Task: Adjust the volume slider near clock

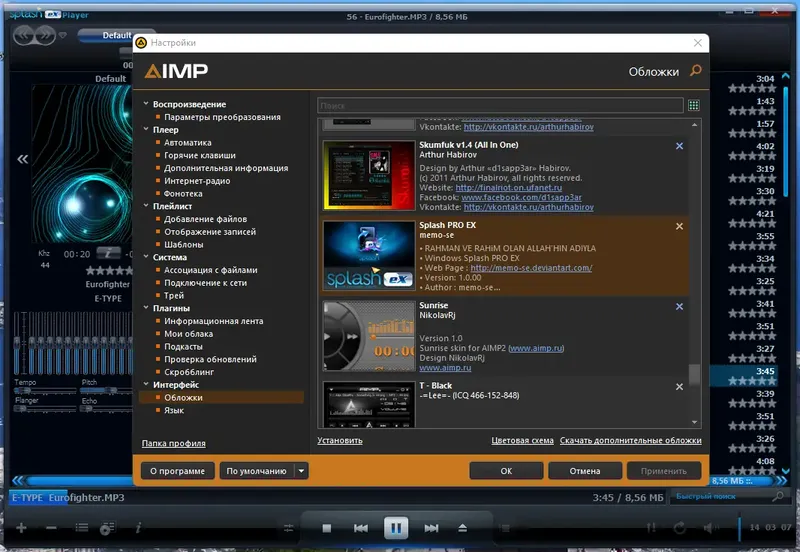Action: (739, 528)
